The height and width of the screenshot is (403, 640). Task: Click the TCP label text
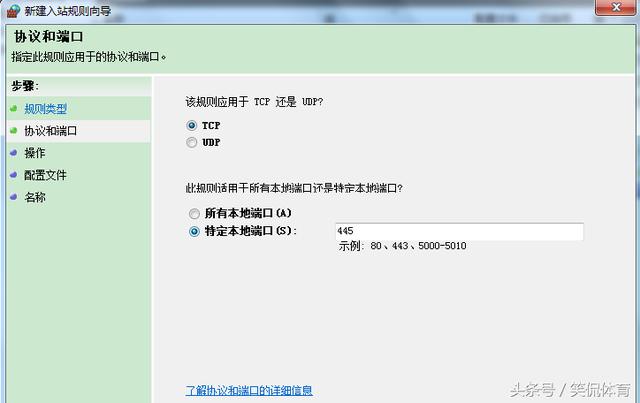211,125
